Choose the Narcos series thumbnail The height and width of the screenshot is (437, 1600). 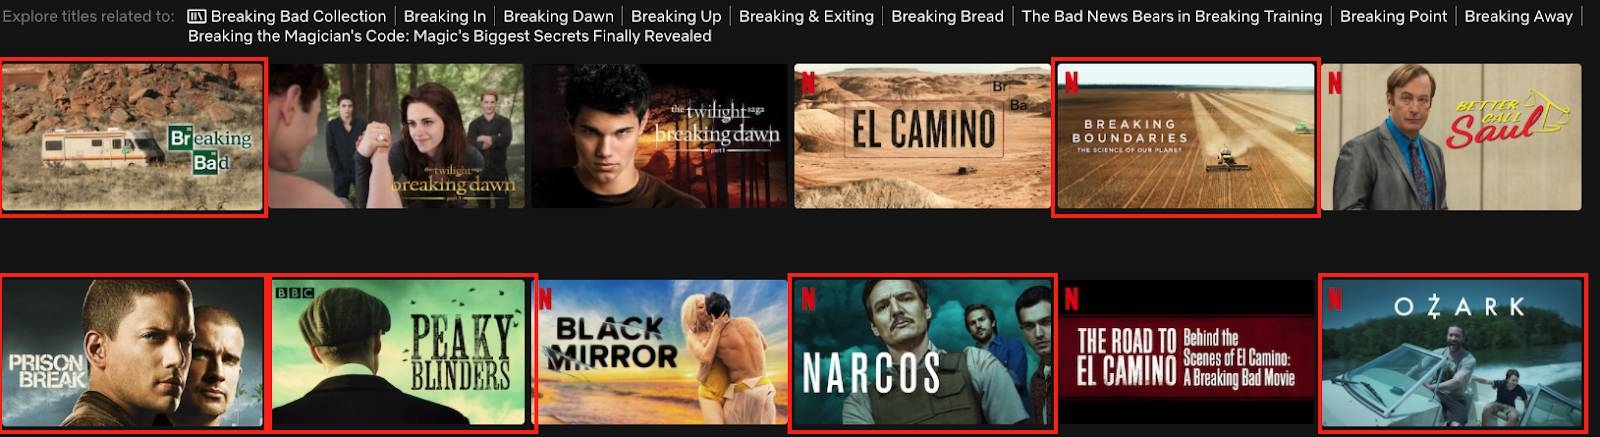(x=922, y=353)
